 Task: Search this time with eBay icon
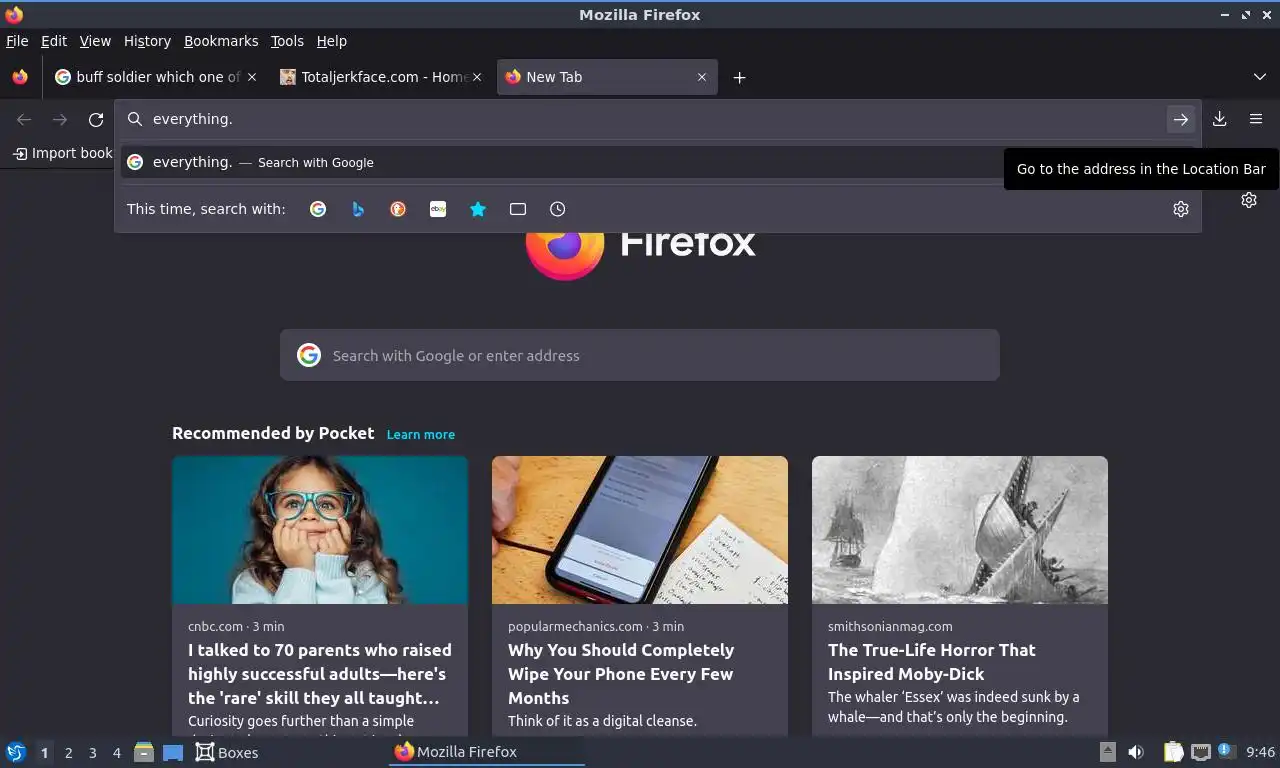[438, 209]
